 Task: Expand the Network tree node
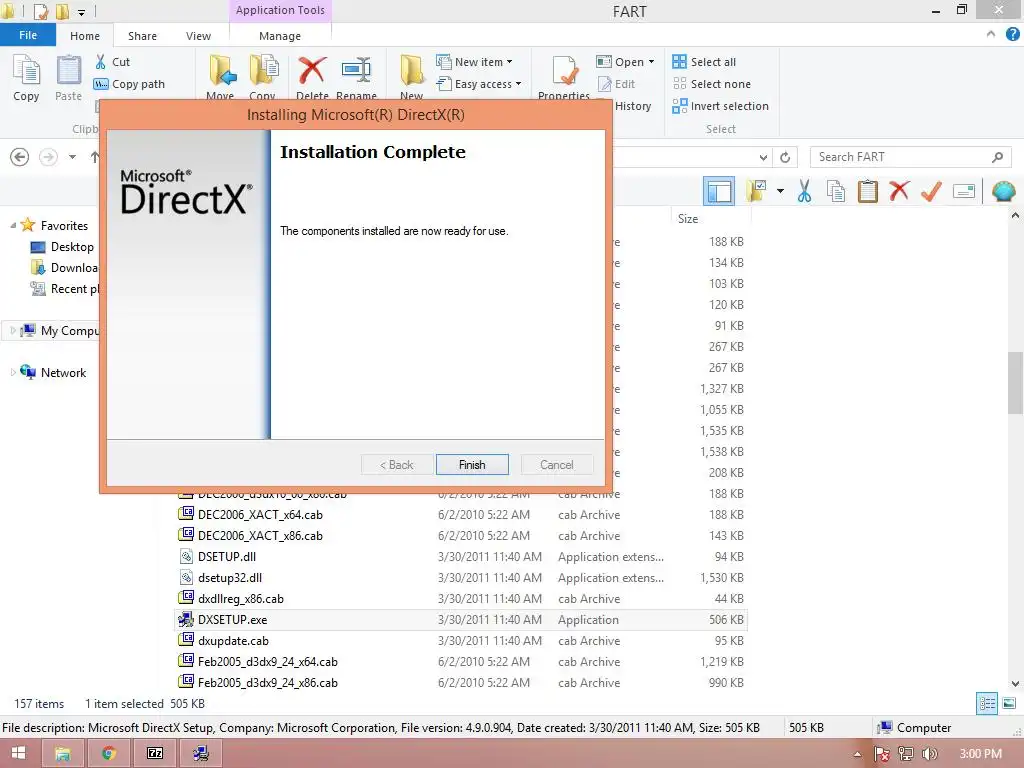[x=12, y=372]
